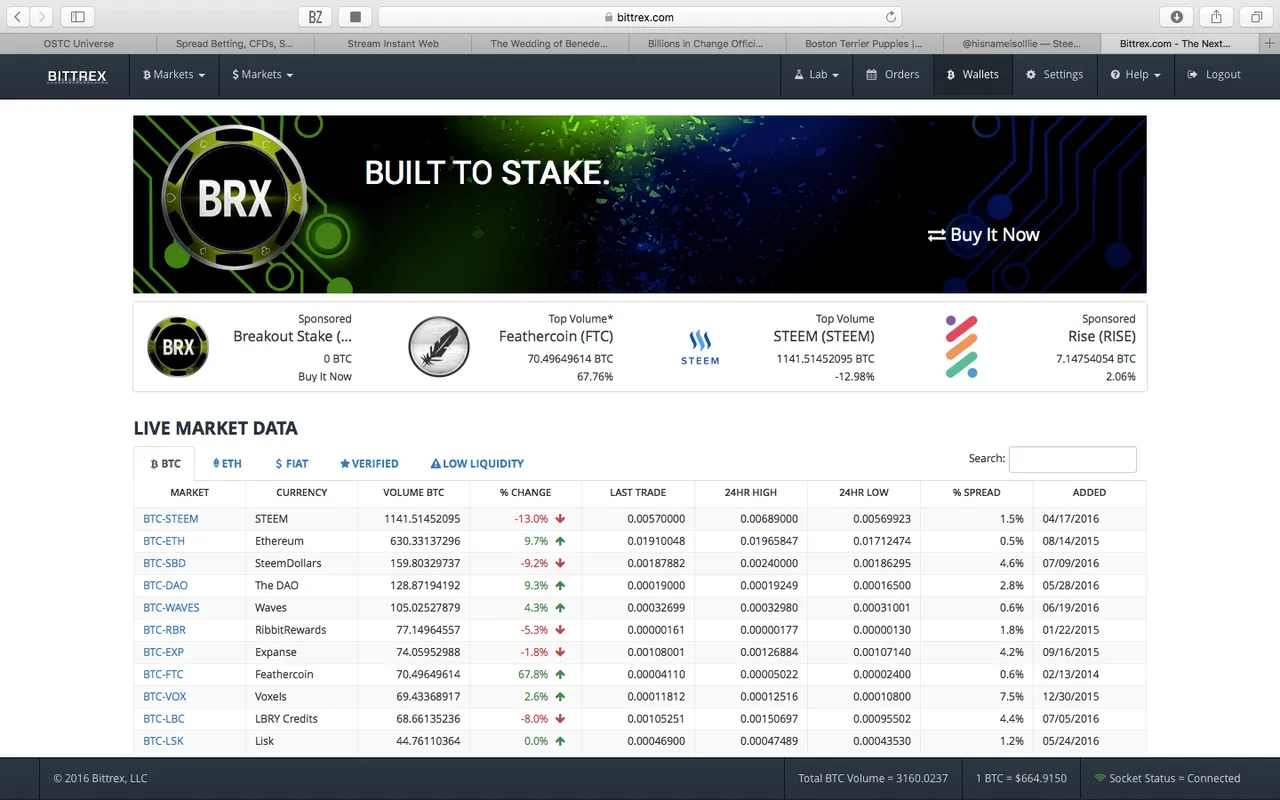Click the STEEM (STEEM) top volume title
The image size is (1280, 800).
tap(824, 337)
